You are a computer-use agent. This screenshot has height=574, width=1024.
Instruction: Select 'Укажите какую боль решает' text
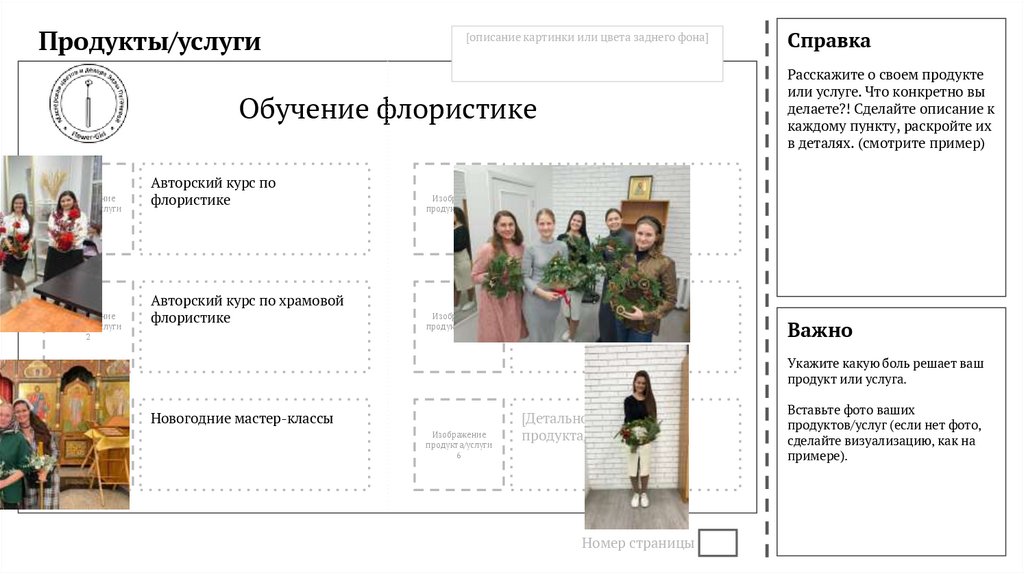(885, 371)
